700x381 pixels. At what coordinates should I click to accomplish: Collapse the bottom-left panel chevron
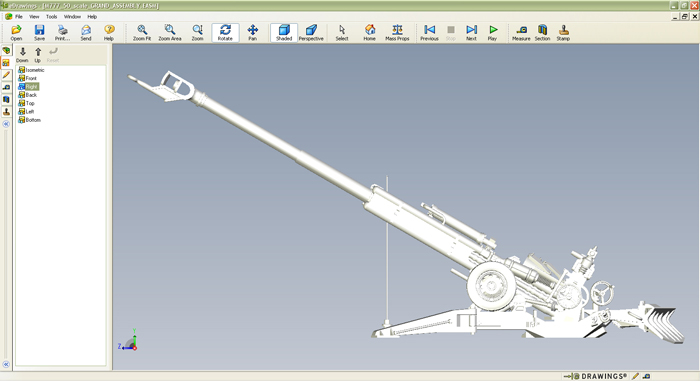click(x=6, y=364)
